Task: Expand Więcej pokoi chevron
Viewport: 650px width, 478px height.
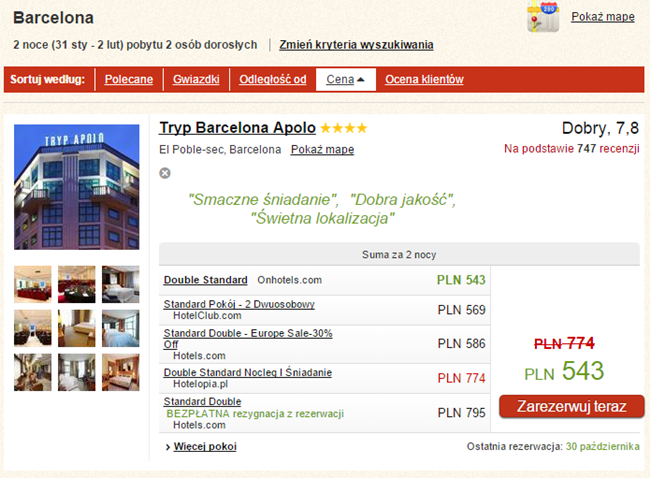Action: click(168, 447)
